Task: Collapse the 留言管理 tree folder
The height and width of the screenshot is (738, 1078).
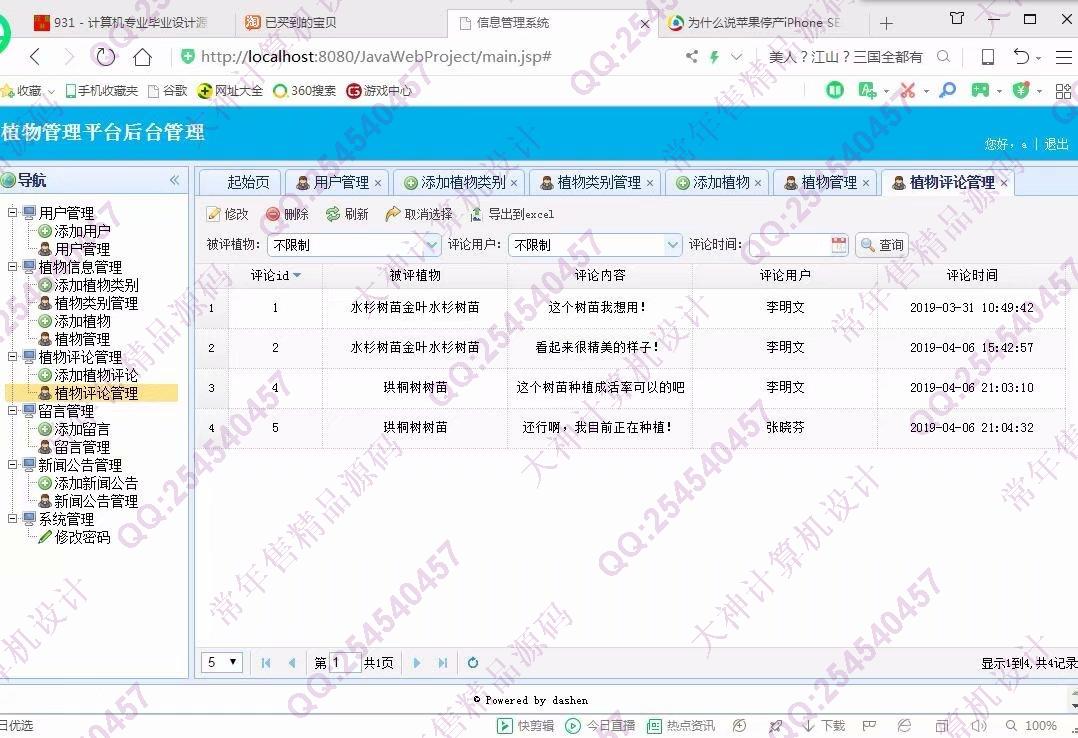Action: pyautogui.click(x=12, y=411)
